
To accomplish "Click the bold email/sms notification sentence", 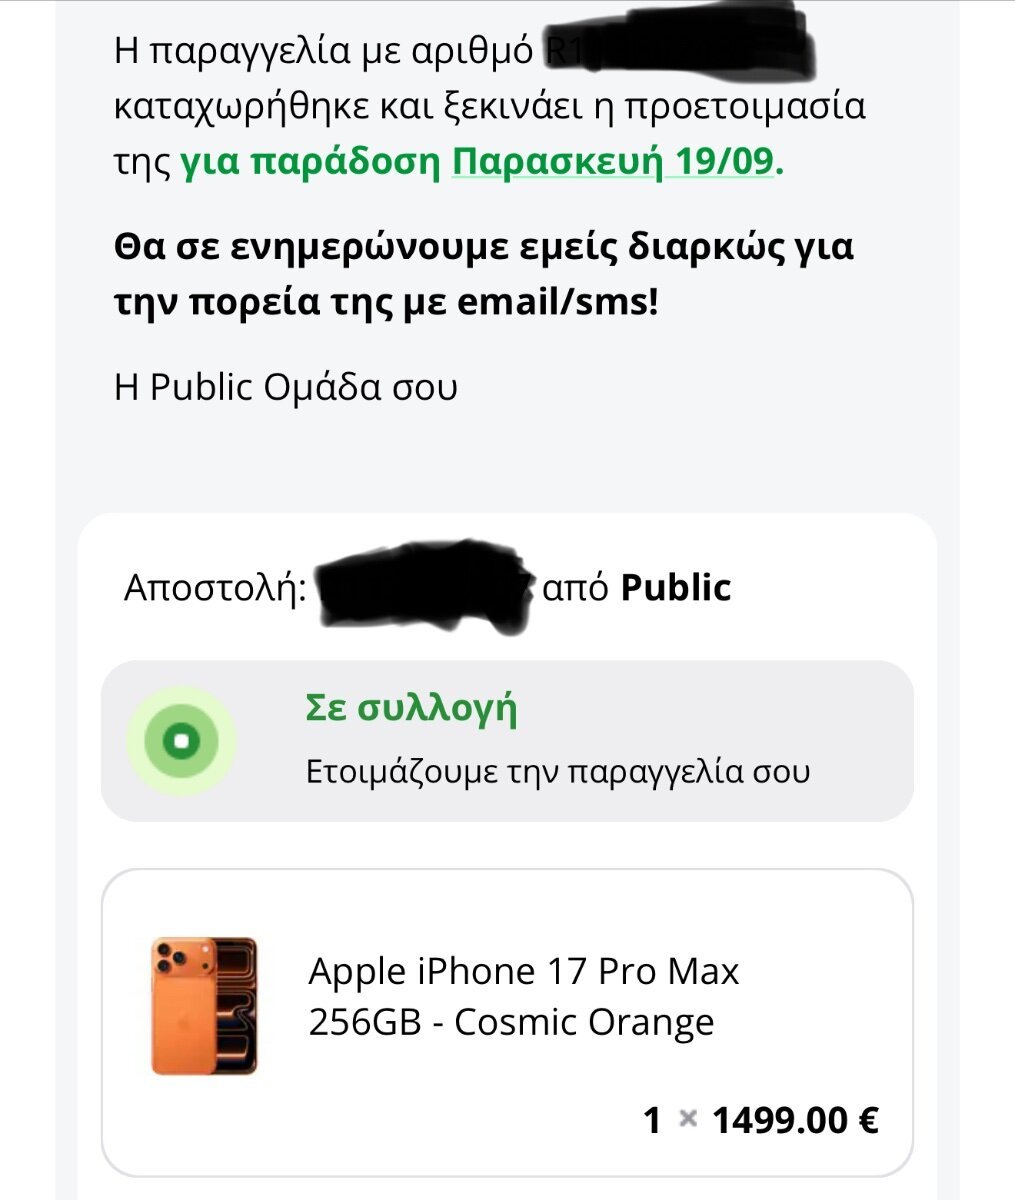I will (x=484, y=273).
